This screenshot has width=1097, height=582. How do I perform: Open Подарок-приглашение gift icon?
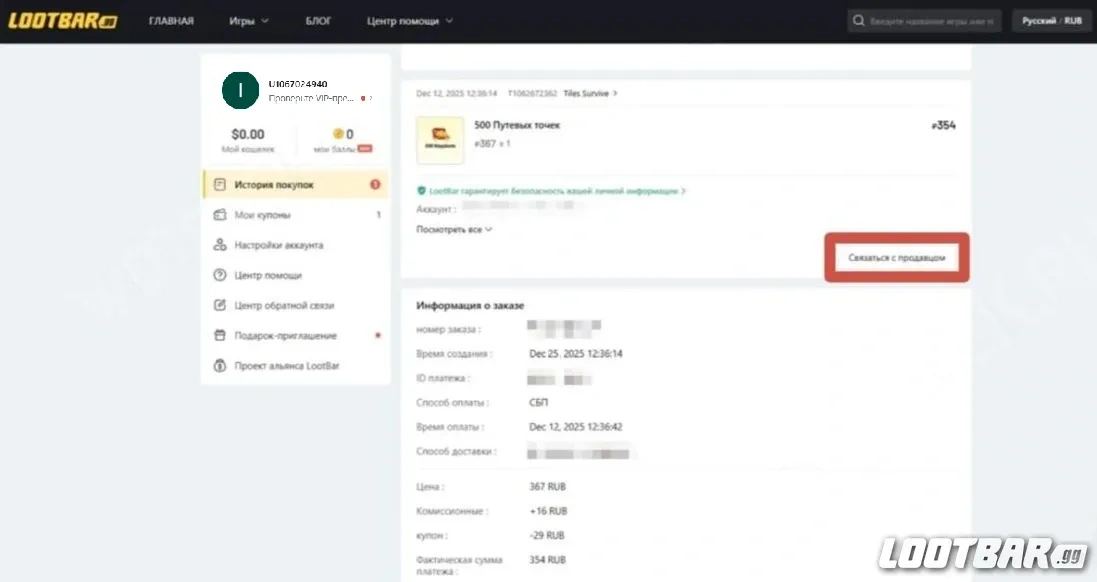[x=220, y=335]
